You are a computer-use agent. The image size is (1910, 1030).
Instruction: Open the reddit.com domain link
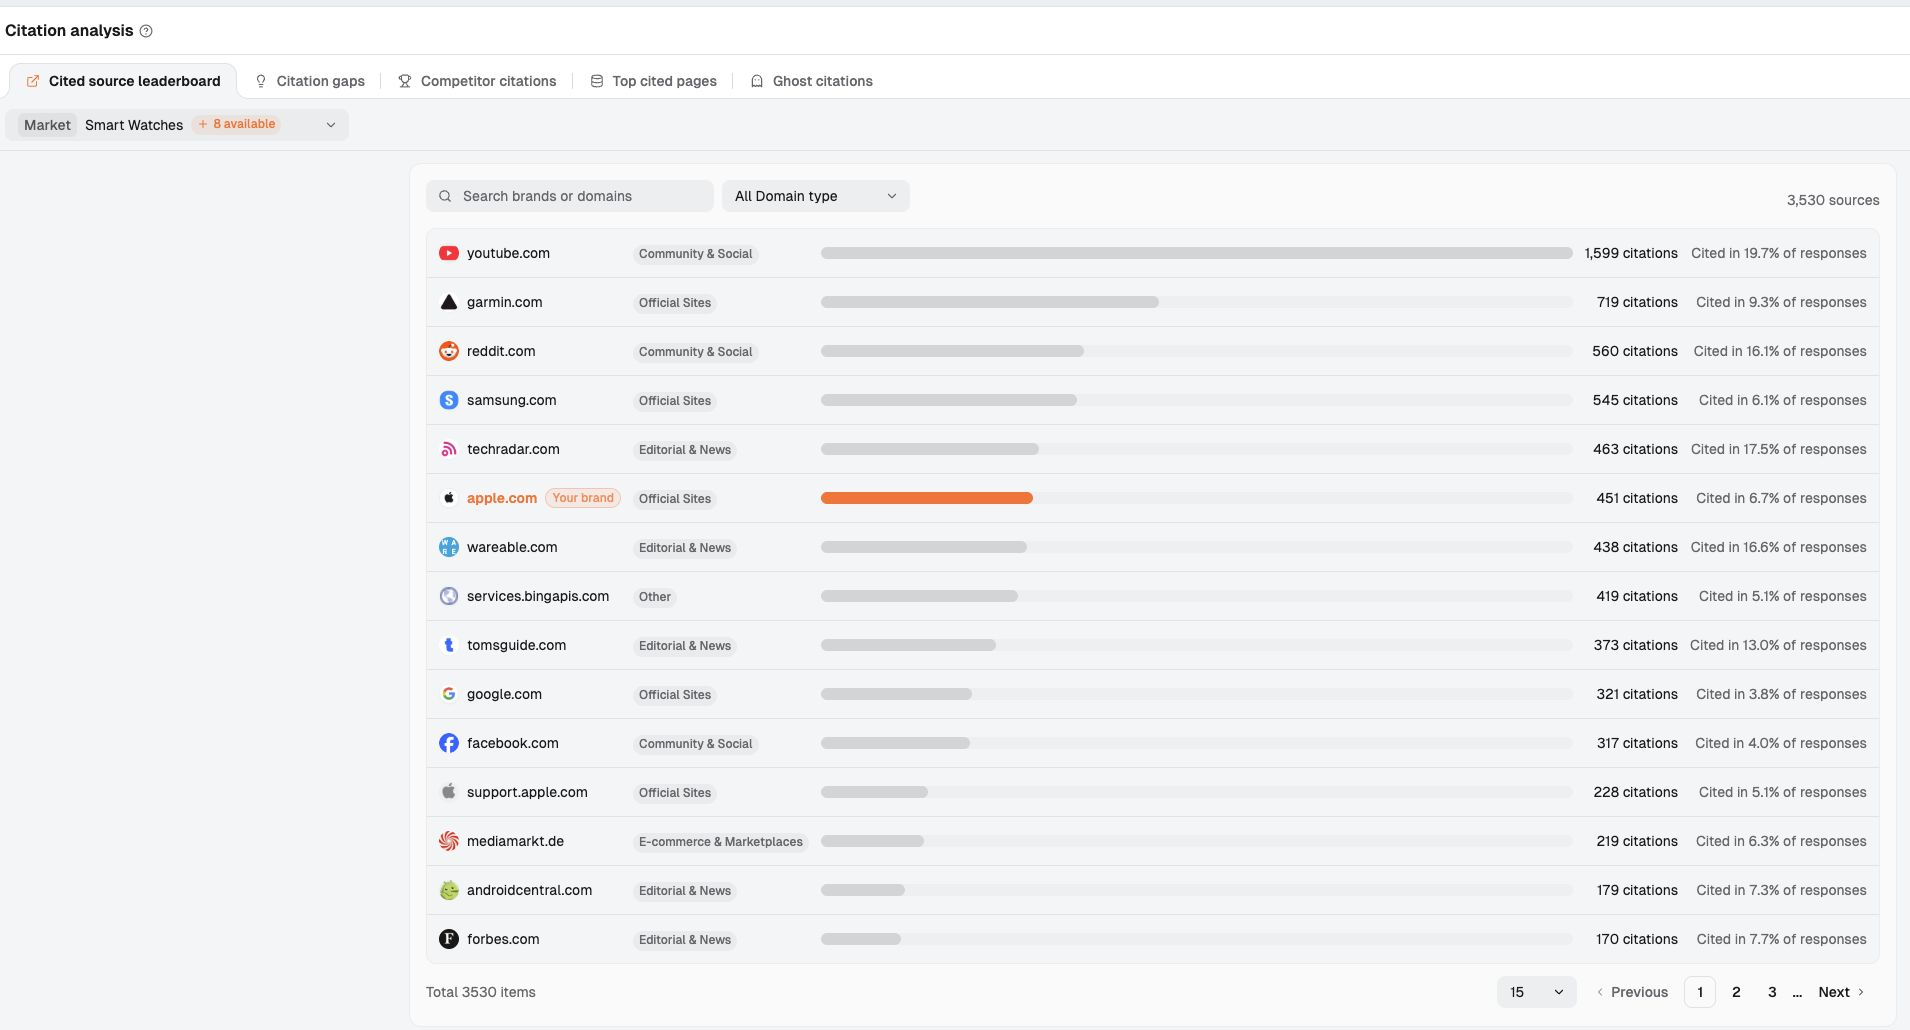pos(501,352)
